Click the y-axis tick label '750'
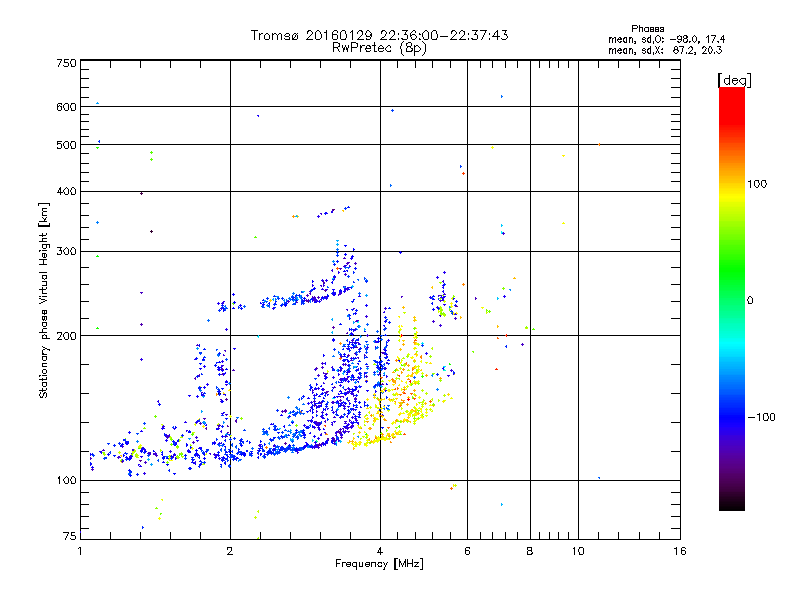Screen dimensions: 800x600 click(x=66, y=63)
